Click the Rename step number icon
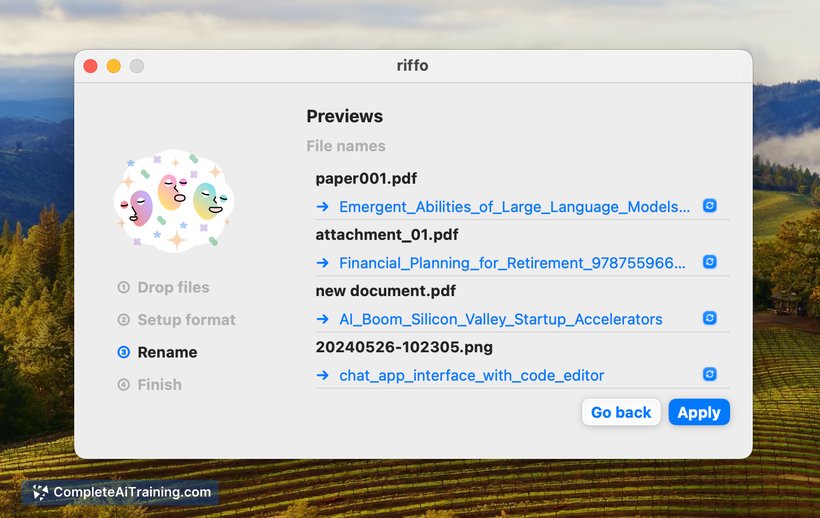 tap(123, 352)
